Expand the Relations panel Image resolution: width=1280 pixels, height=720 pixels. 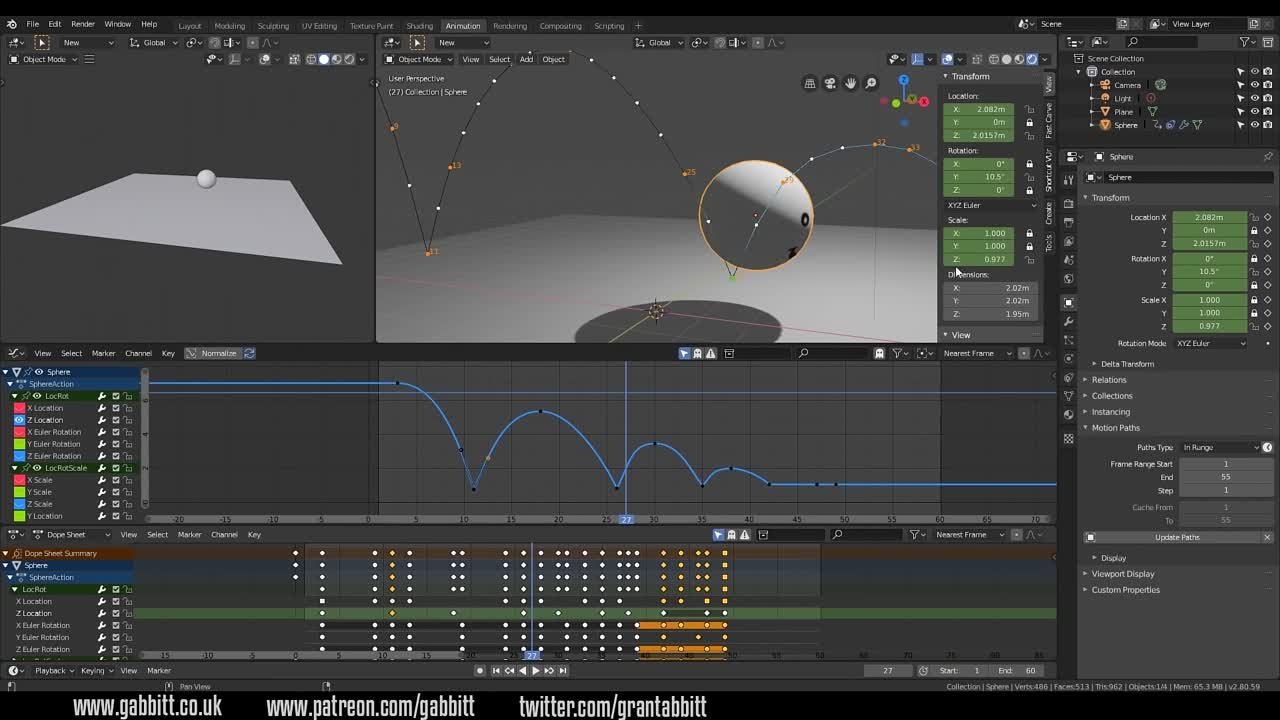click(1108, 380)
